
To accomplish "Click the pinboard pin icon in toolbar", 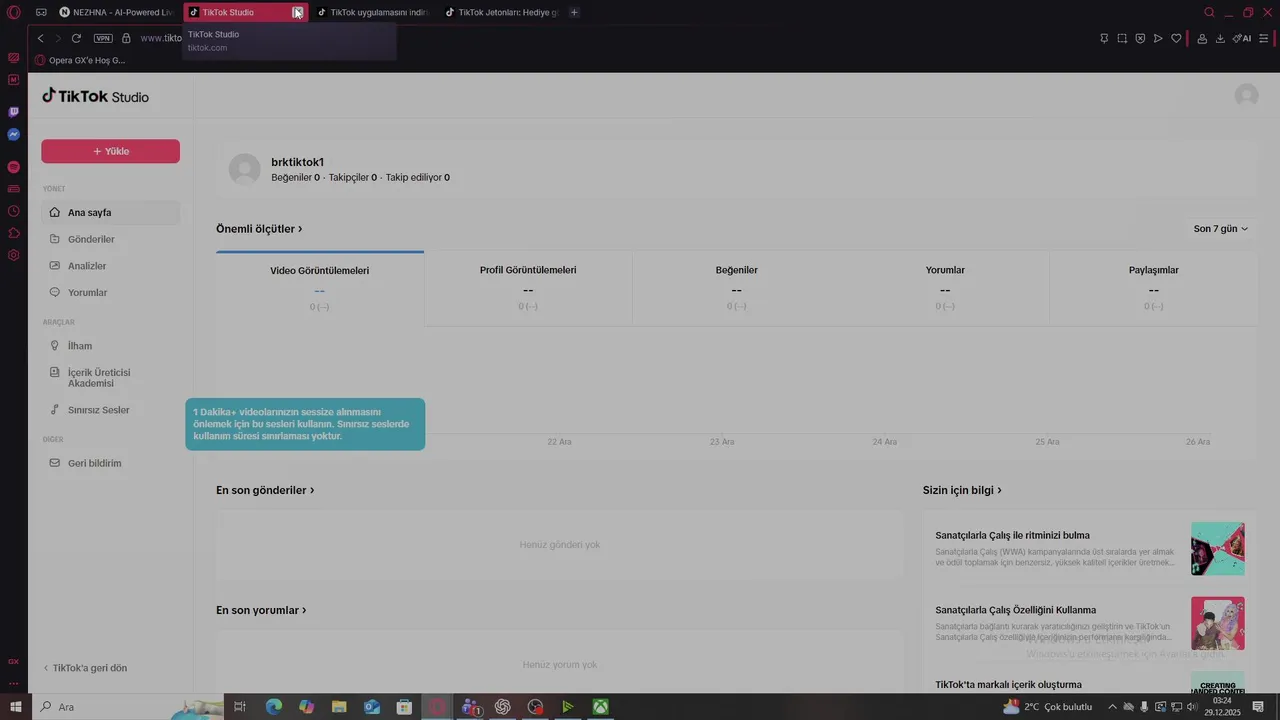I will [1104, 38].
